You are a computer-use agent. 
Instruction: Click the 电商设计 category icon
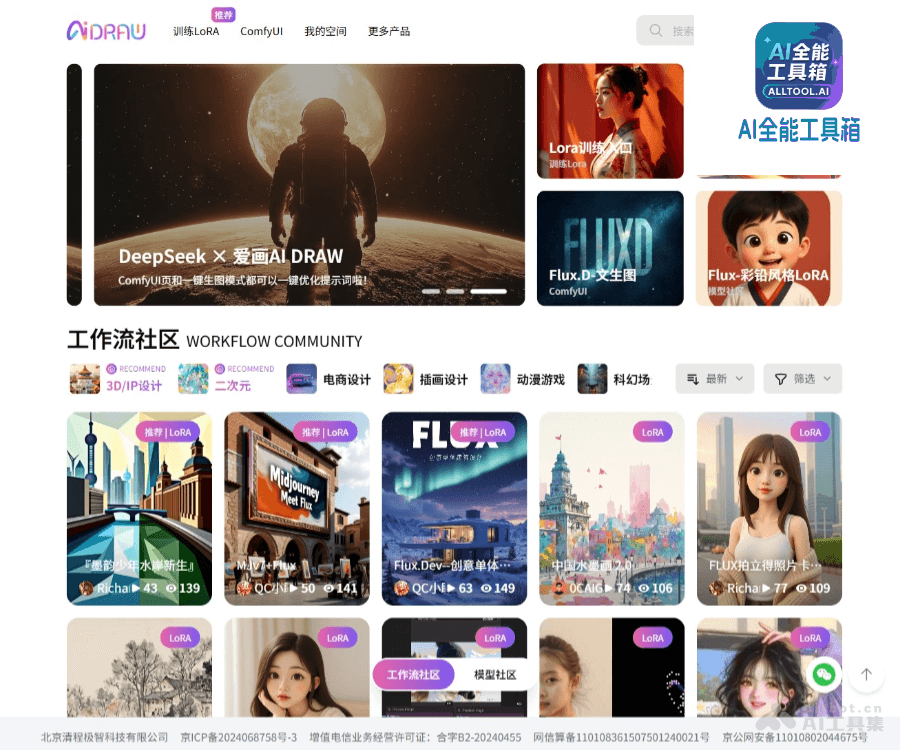pos(301,379)
